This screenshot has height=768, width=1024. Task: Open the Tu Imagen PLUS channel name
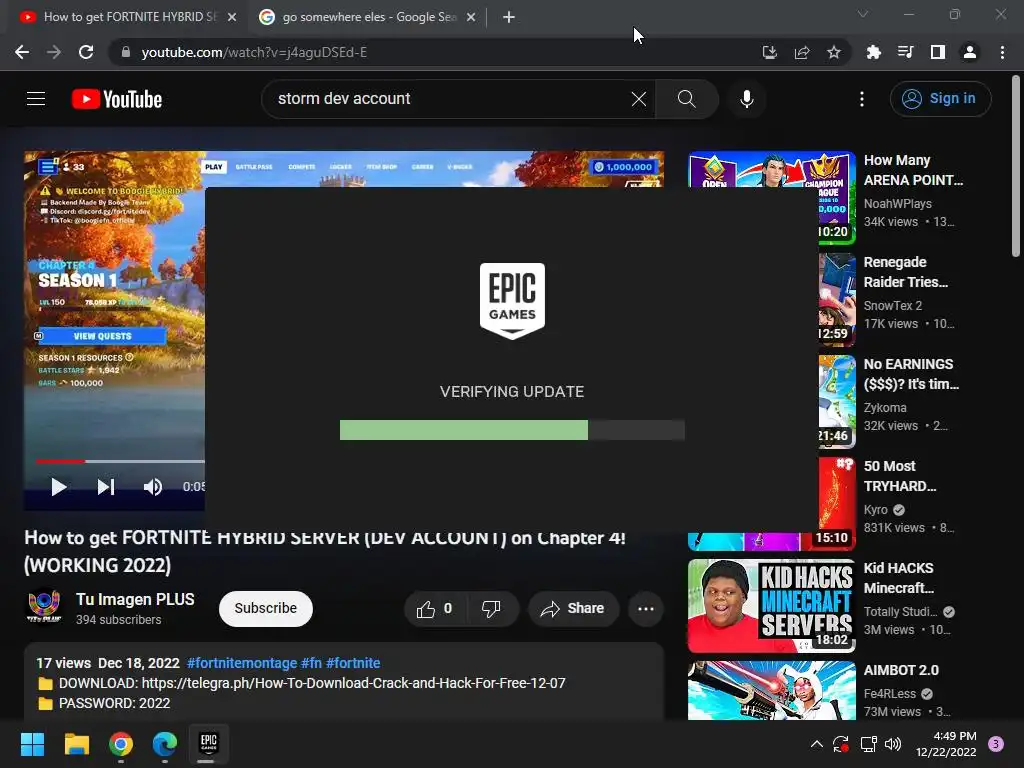(135, 600)
